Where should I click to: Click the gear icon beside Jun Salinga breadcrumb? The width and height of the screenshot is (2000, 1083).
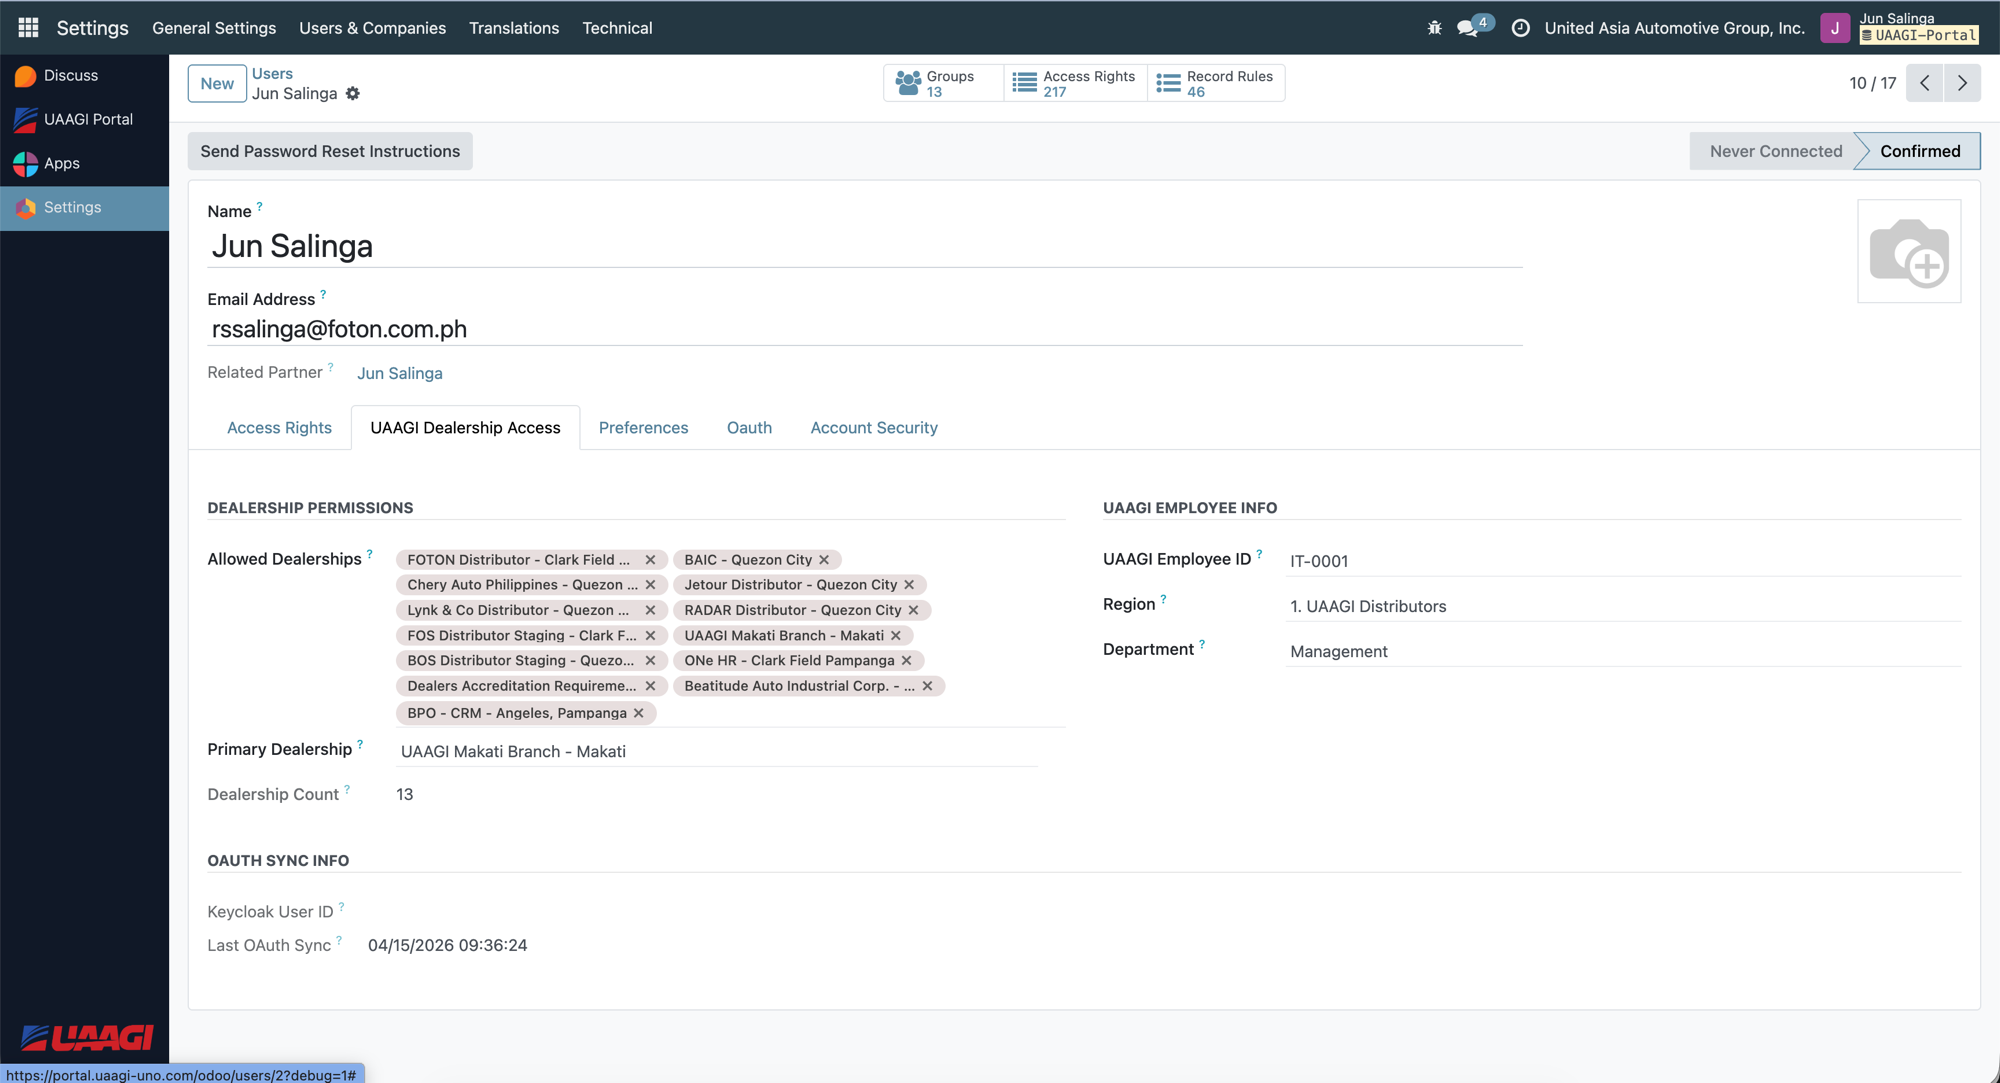(x=352, y=93)
